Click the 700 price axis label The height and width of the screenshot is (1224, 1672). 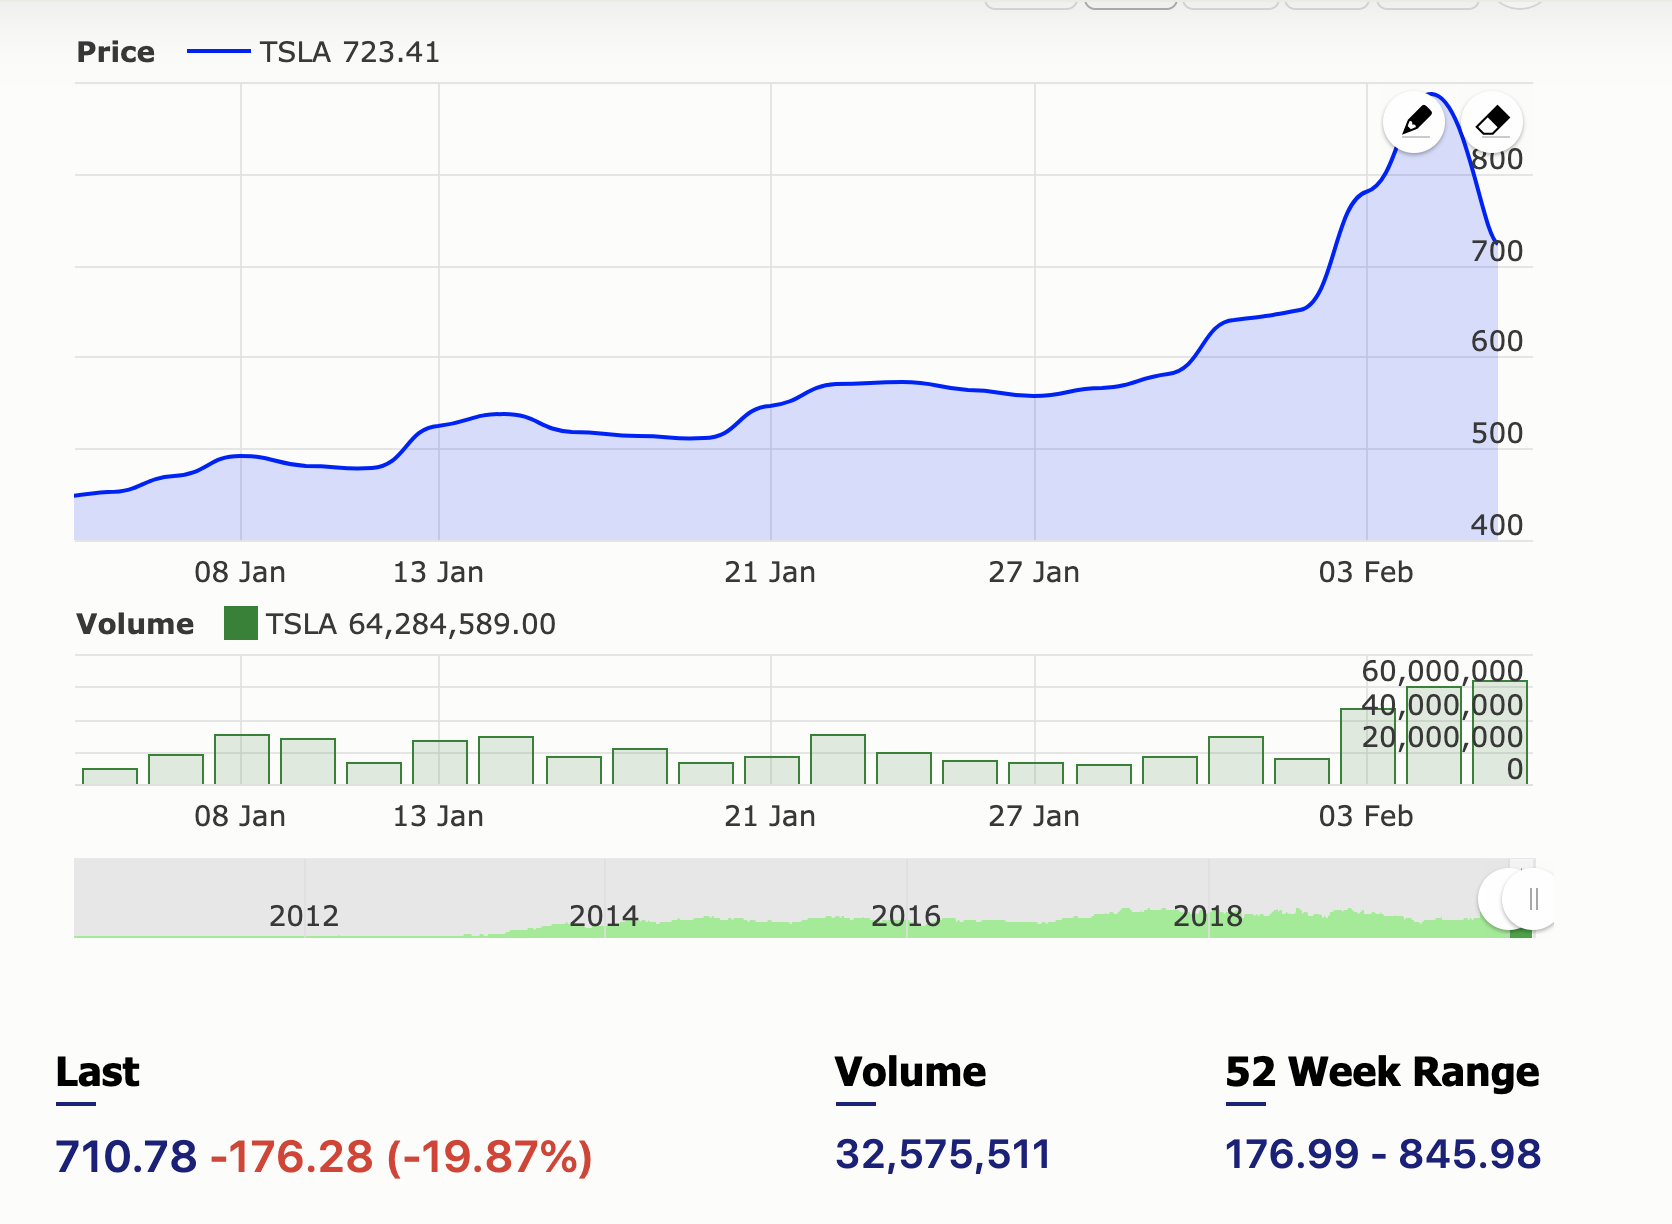click(1496, 251)
